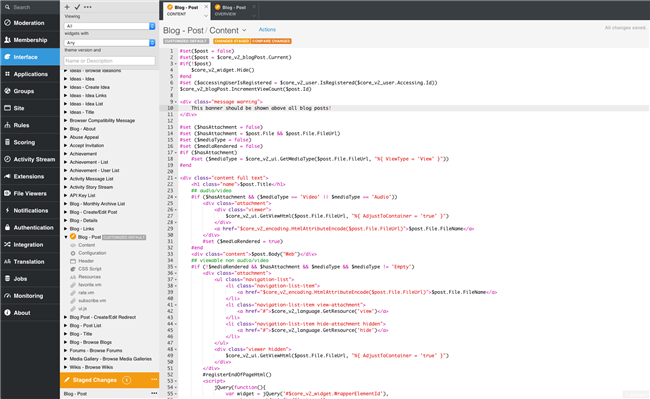Click the Compare Changes badge

click(271, 41)
